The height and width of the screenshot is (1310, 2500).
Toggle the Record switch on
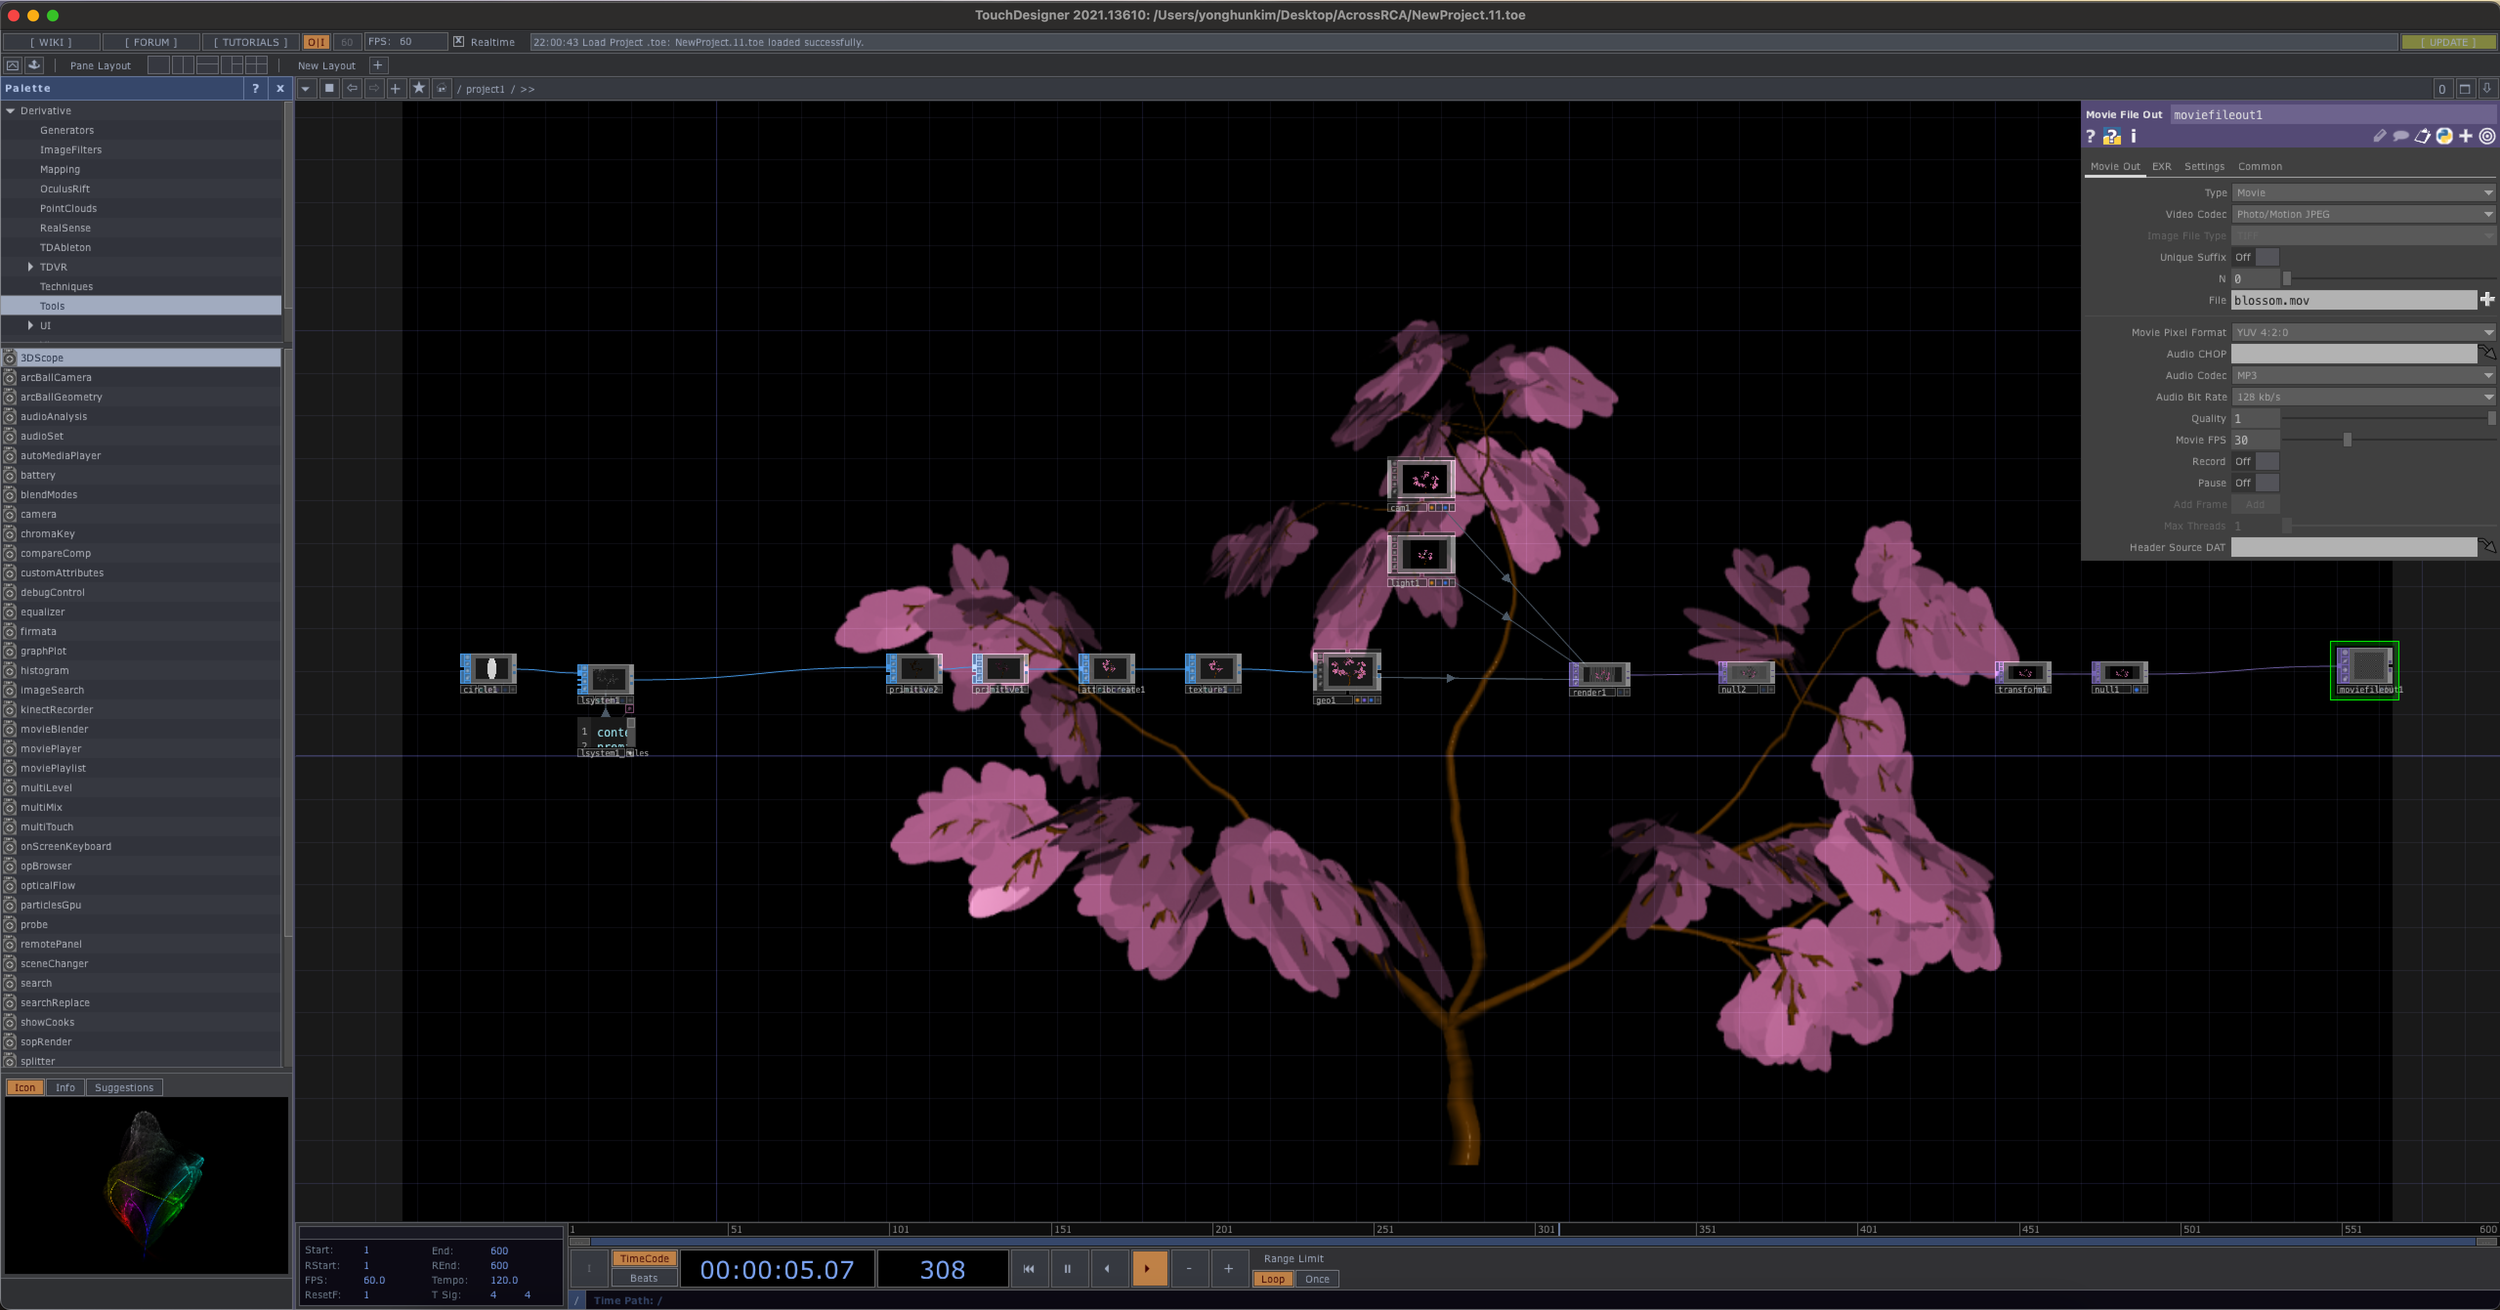[2256, 461]
